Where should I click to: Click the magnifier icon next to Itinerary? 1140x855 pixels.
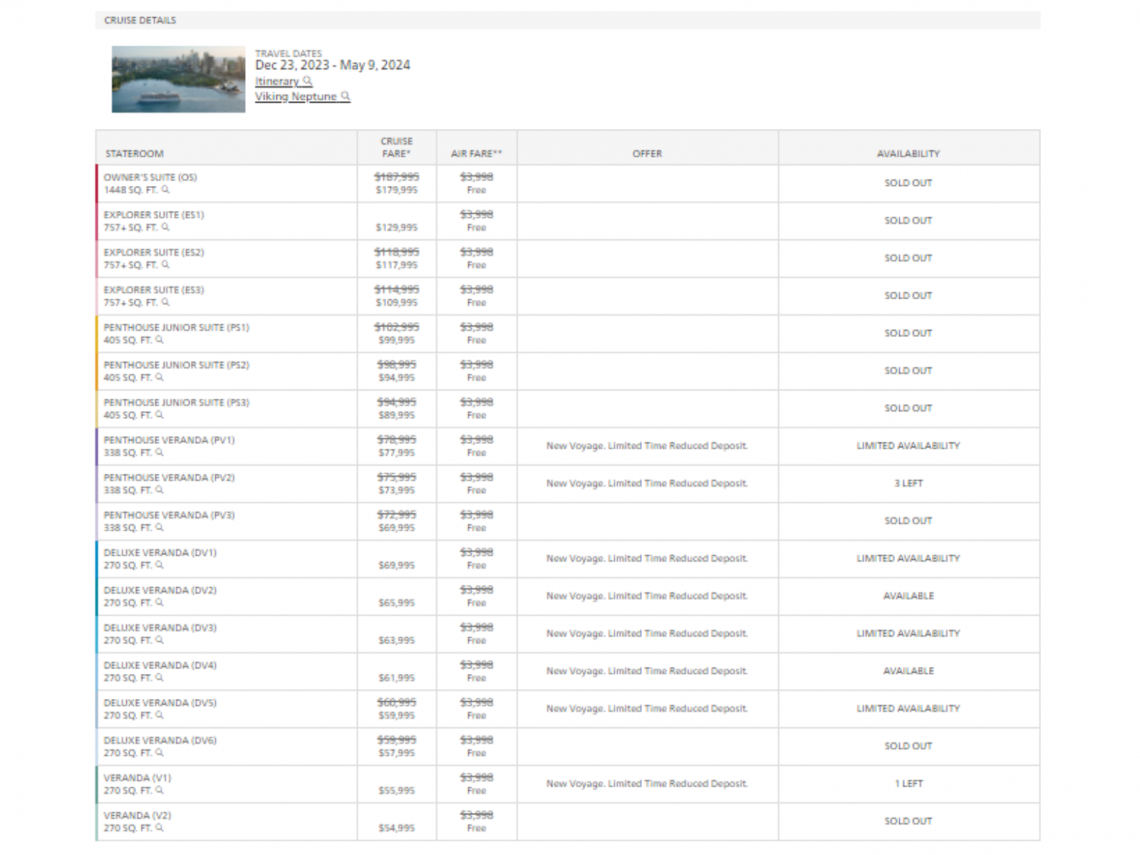pyautogui.click(x=308, y=81)
